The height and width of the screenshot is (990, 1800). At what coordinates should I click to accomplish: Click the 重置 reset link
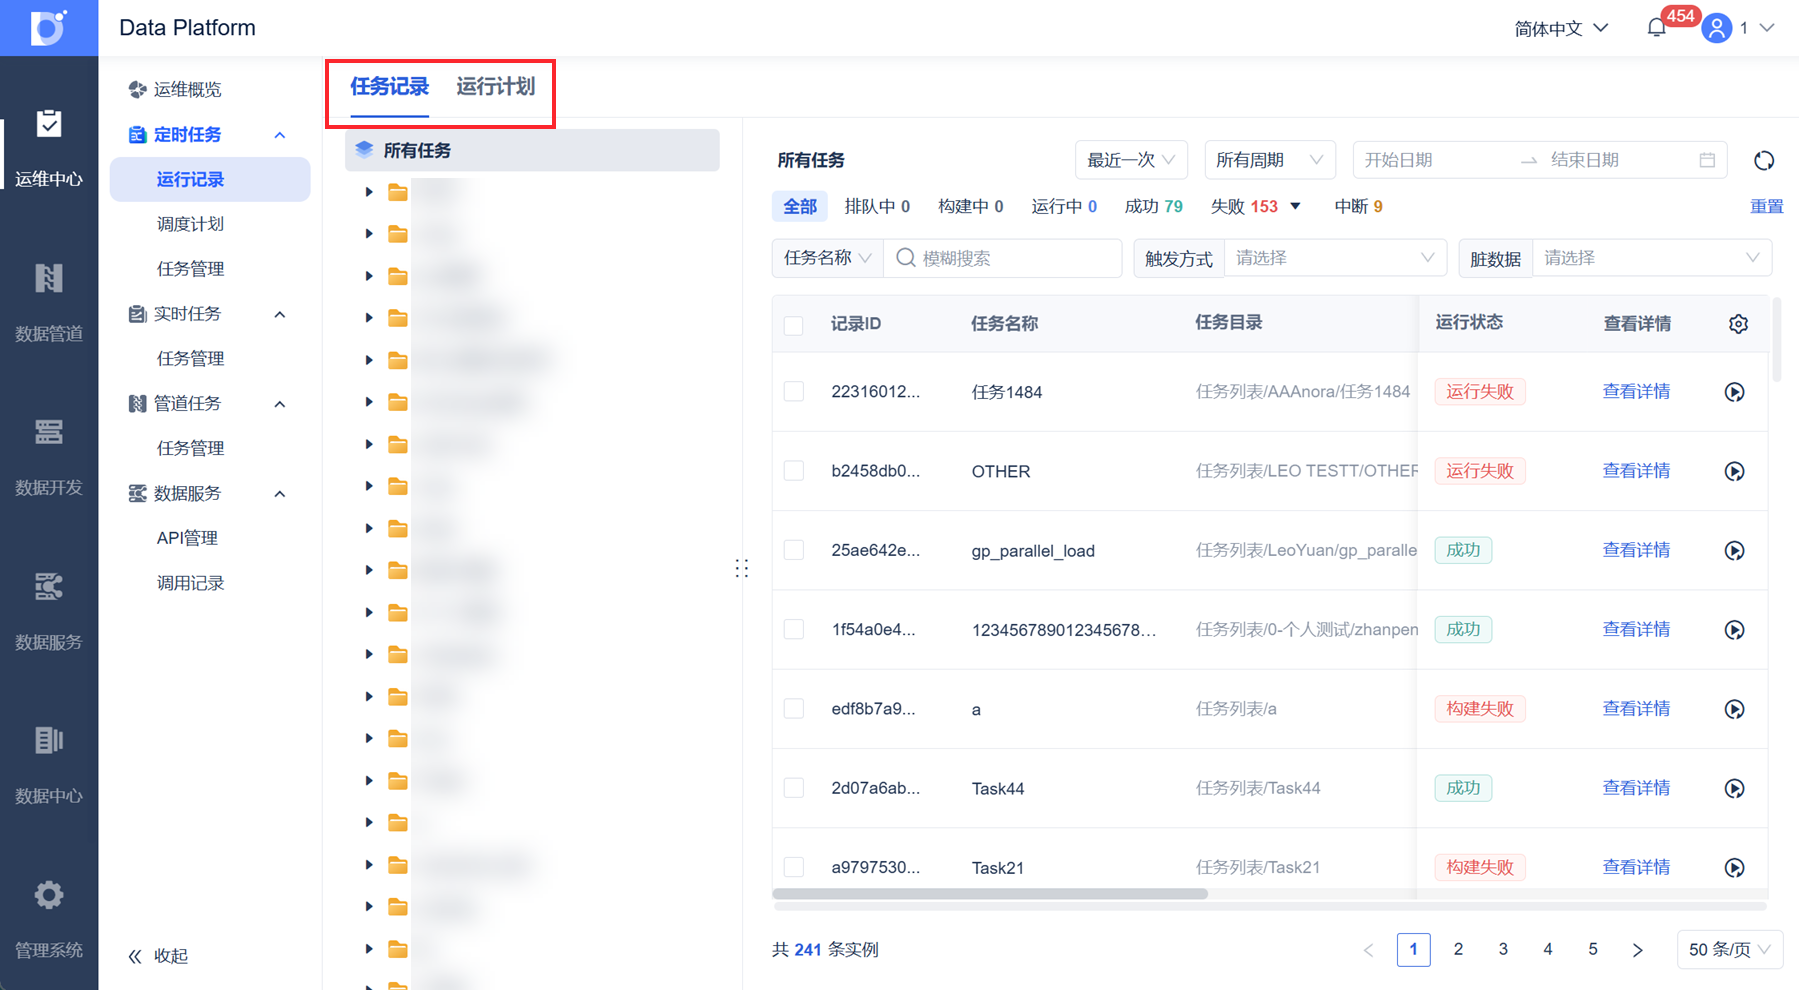pos(1766,206)
